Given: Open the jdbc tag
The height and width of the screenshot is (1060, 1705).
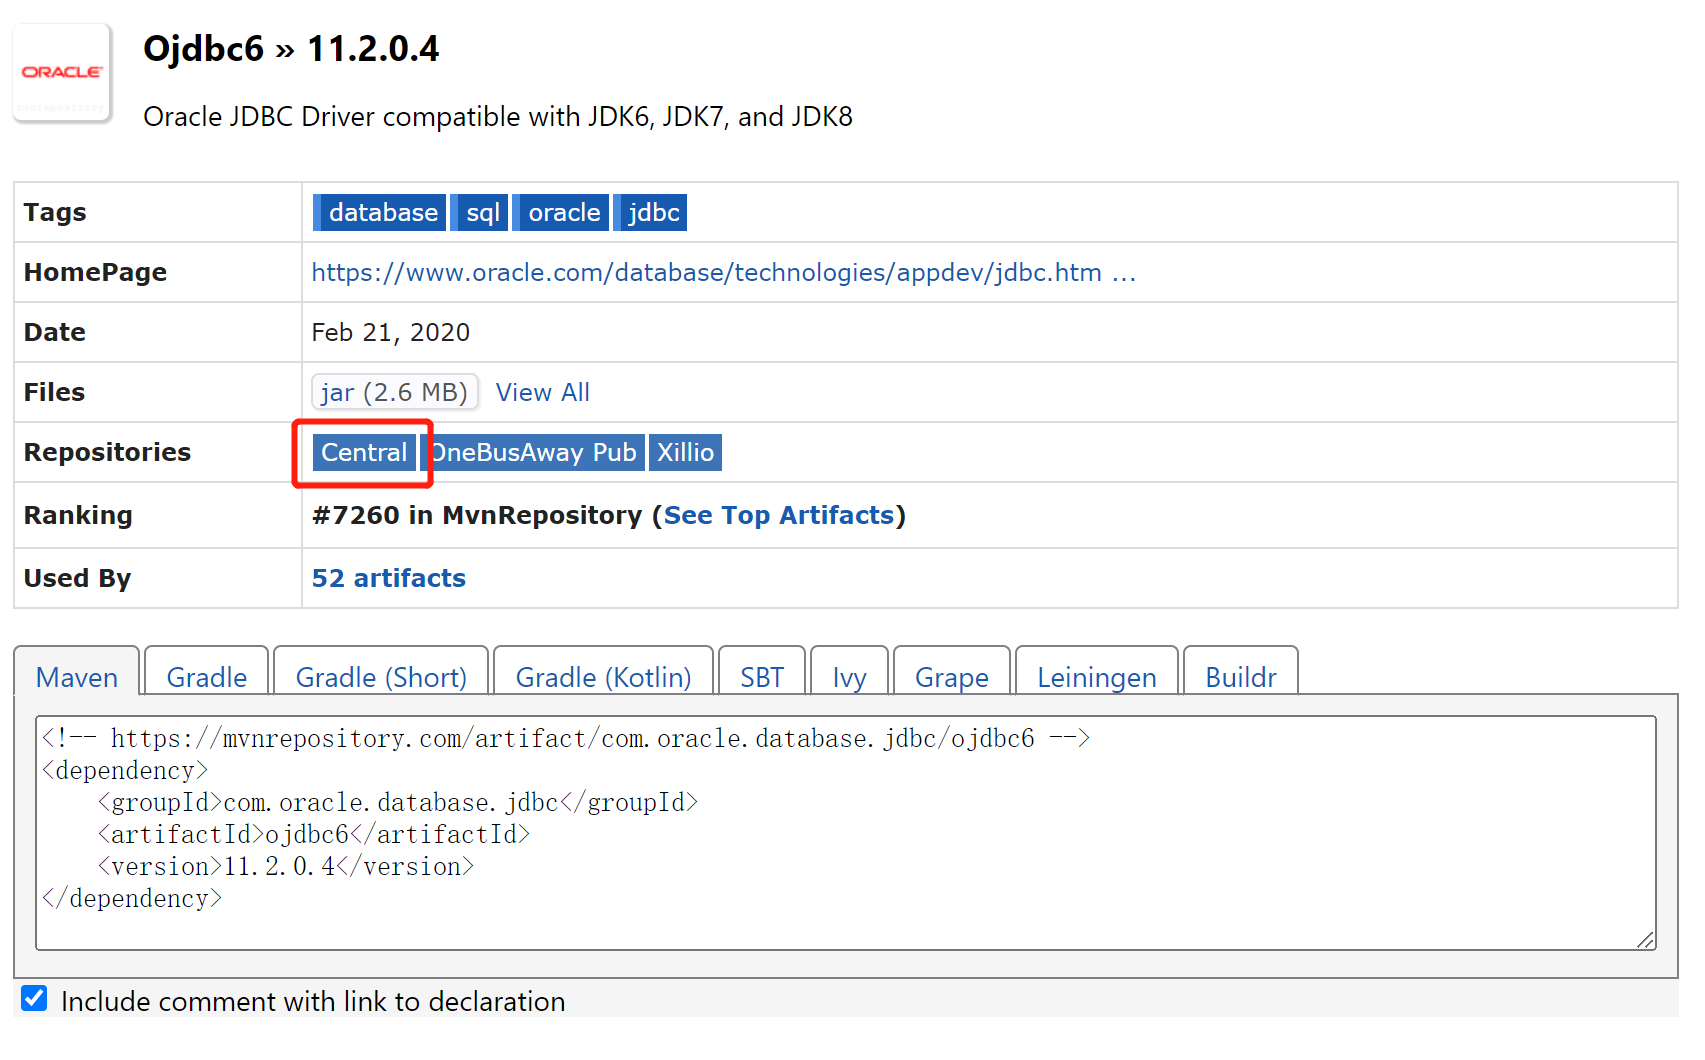Looking at the screenshot, I should pyautogui.click(x=651, y=213).
